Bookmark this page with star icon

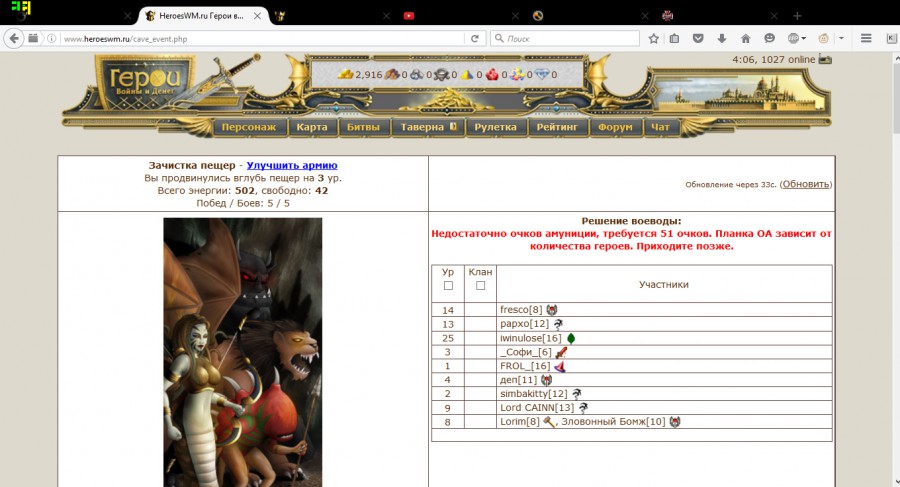pos(653,38)
